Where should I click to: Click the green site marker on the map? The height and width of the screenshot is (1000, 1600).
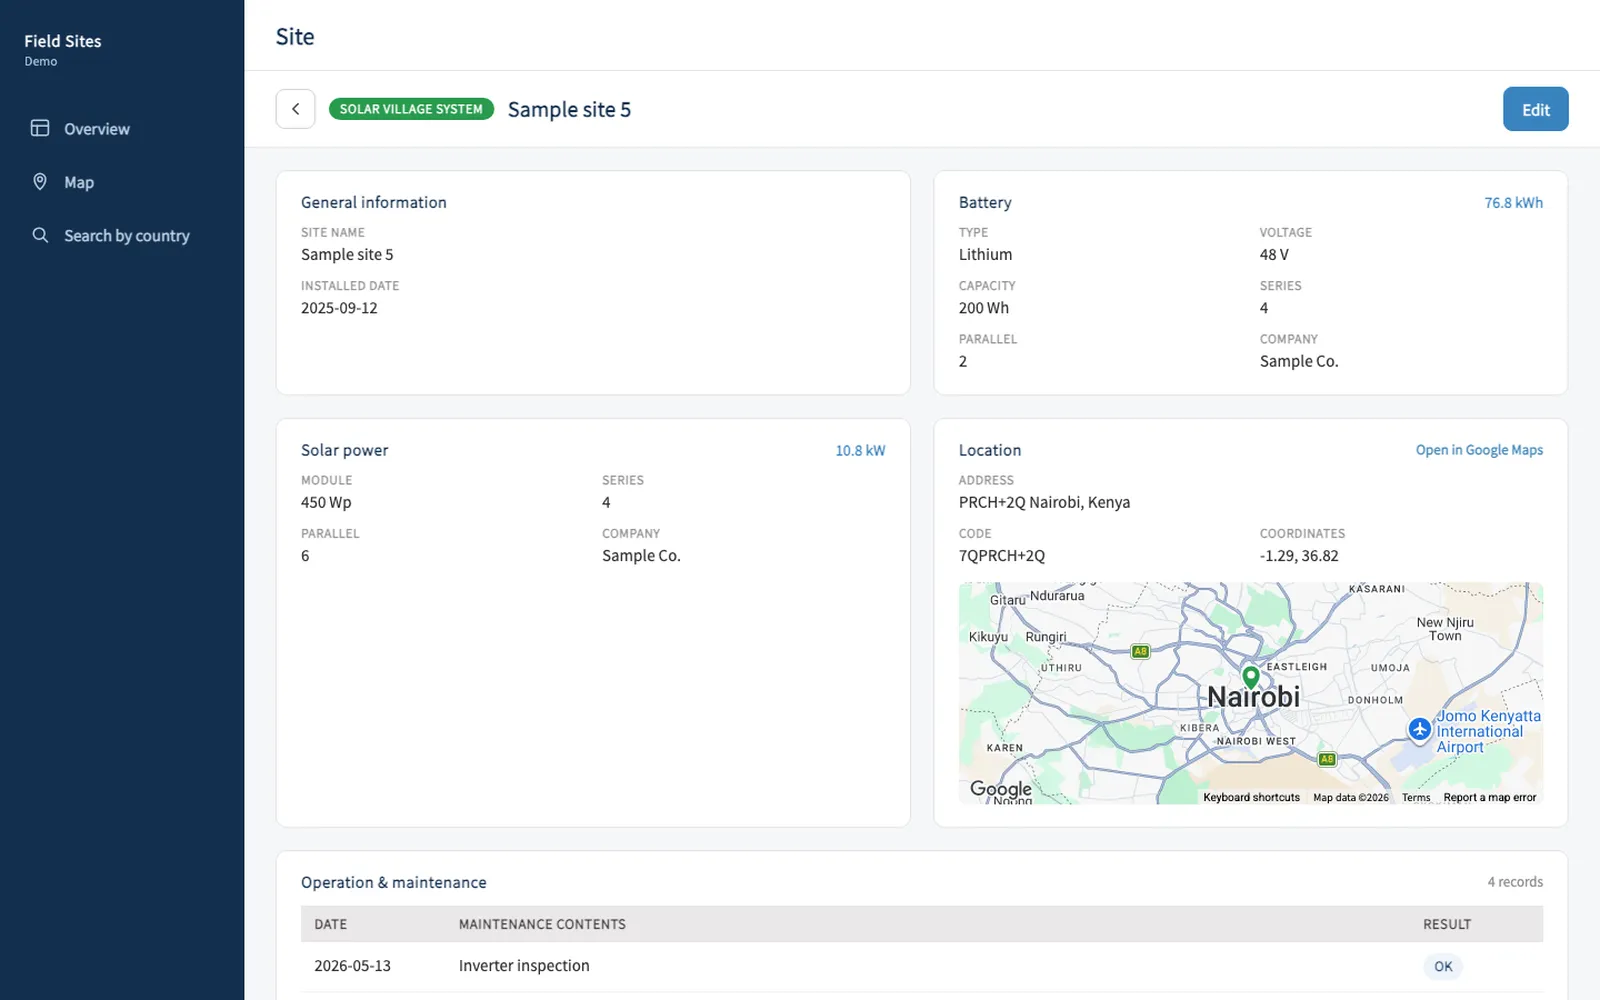point(1250,678)
